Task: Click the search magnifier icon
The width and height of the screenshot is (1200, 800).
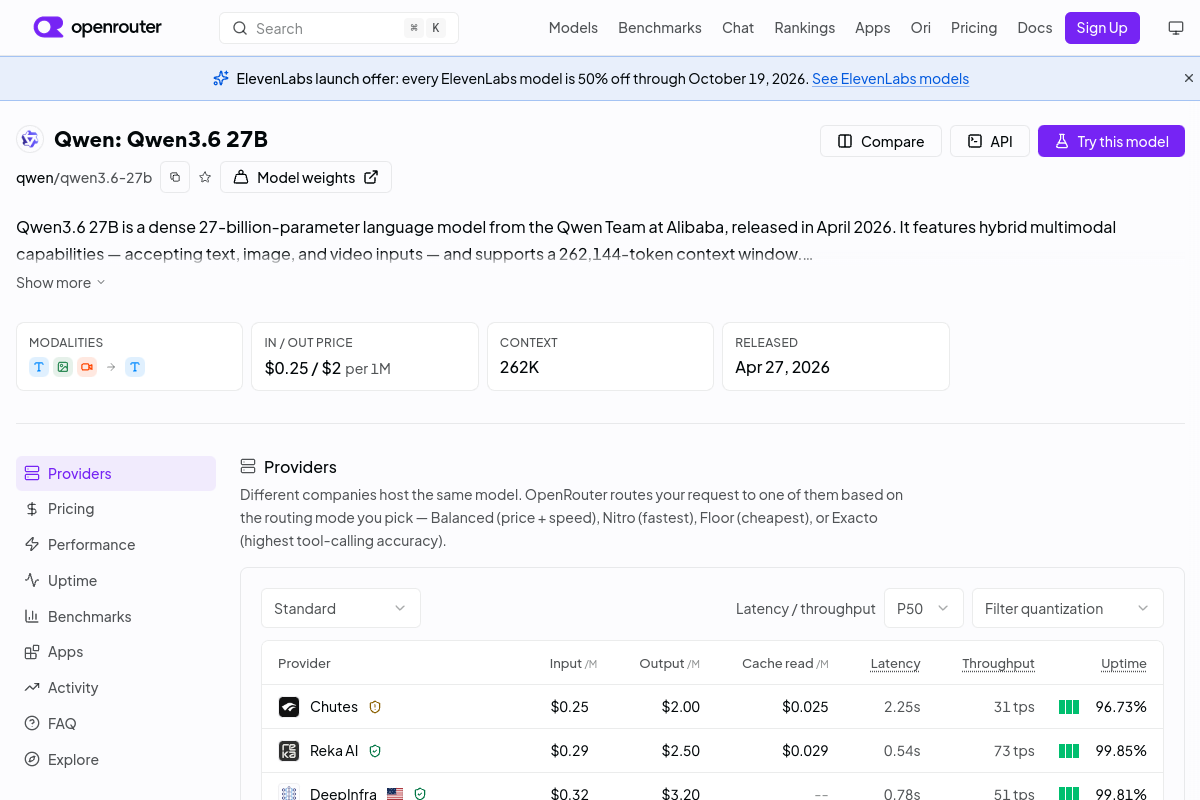Action: [x=240, y=28]
